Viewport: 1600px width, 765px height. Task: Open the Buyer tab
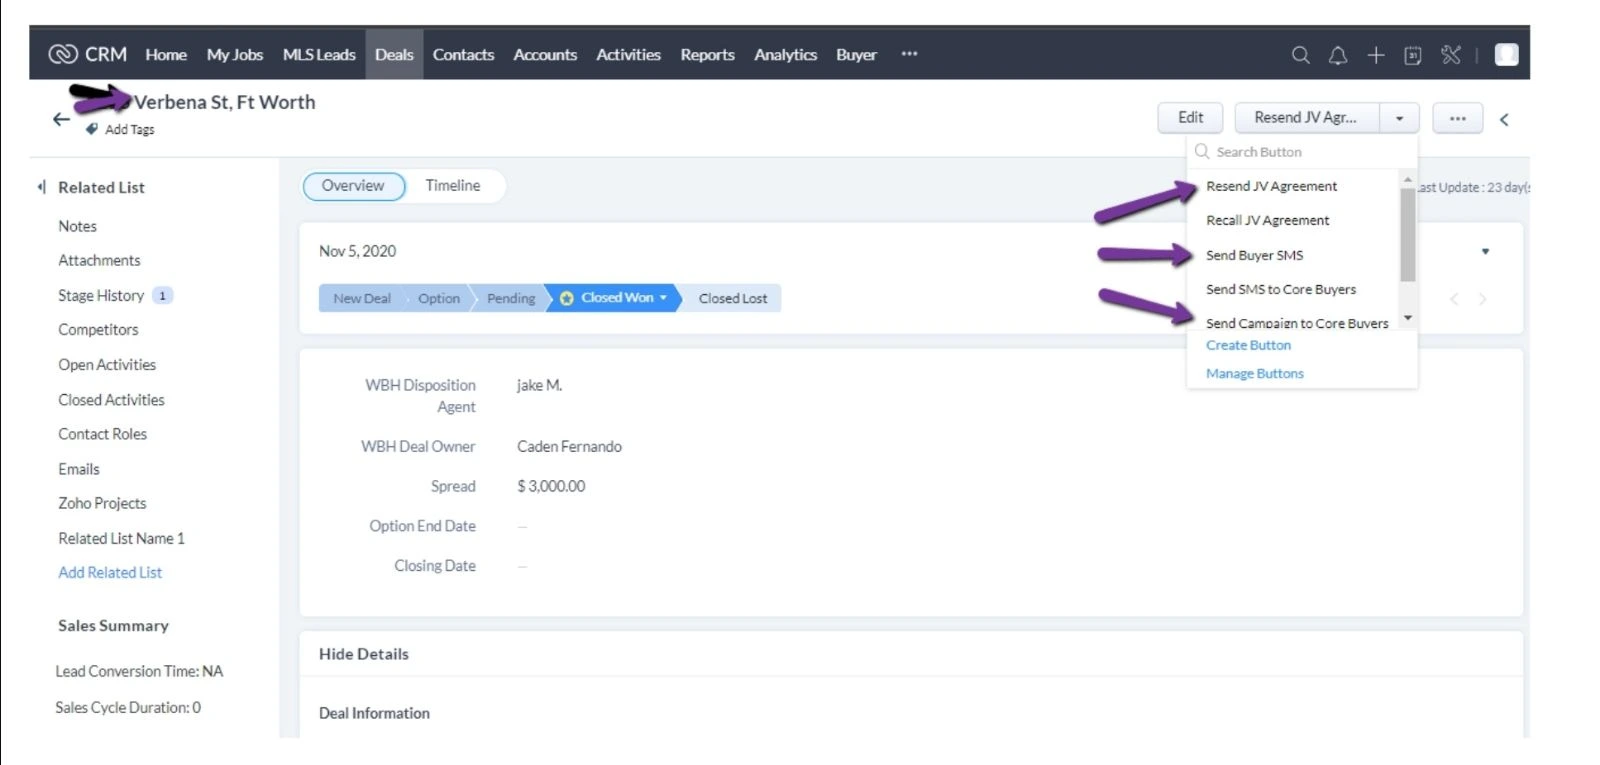tap(856, 55)
